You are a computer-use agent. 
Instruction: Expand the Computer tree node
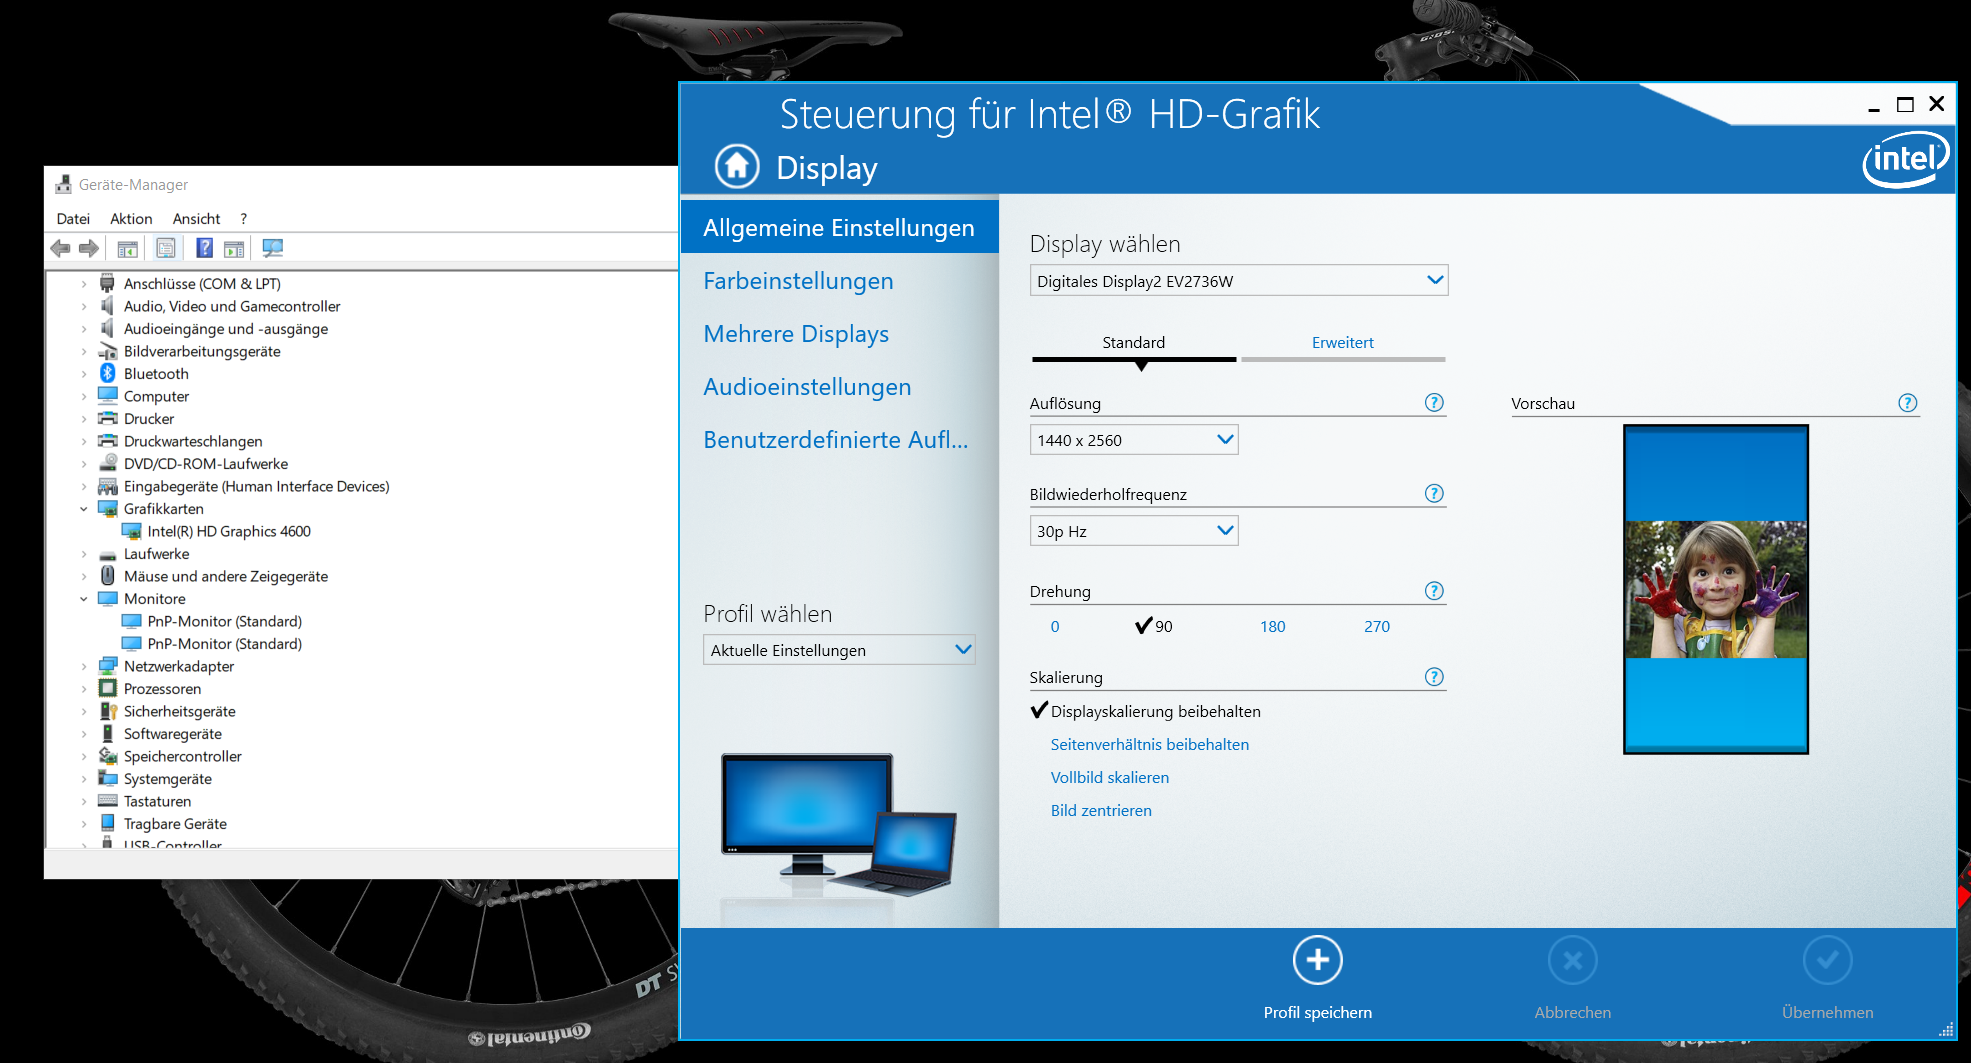click(84, 396)
